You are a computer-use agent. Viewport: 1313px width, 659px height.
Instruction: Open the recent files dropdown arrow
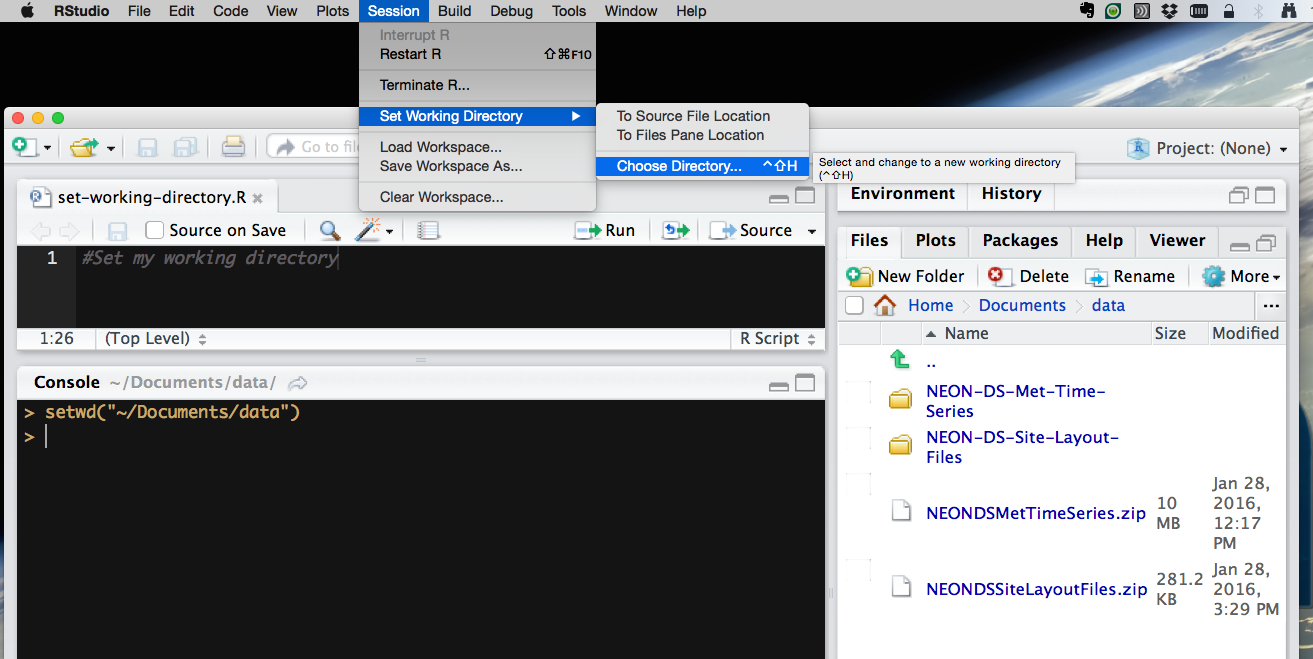[x=110, y=148]
